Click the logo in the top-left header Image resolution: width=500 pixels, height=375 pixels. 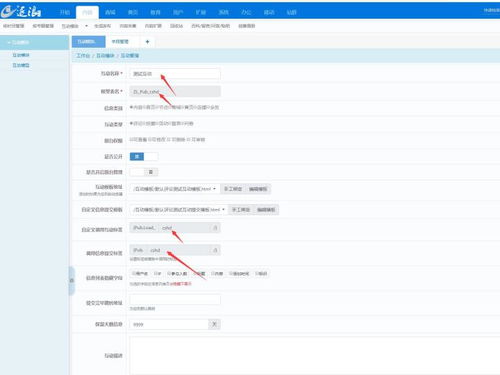21,12
